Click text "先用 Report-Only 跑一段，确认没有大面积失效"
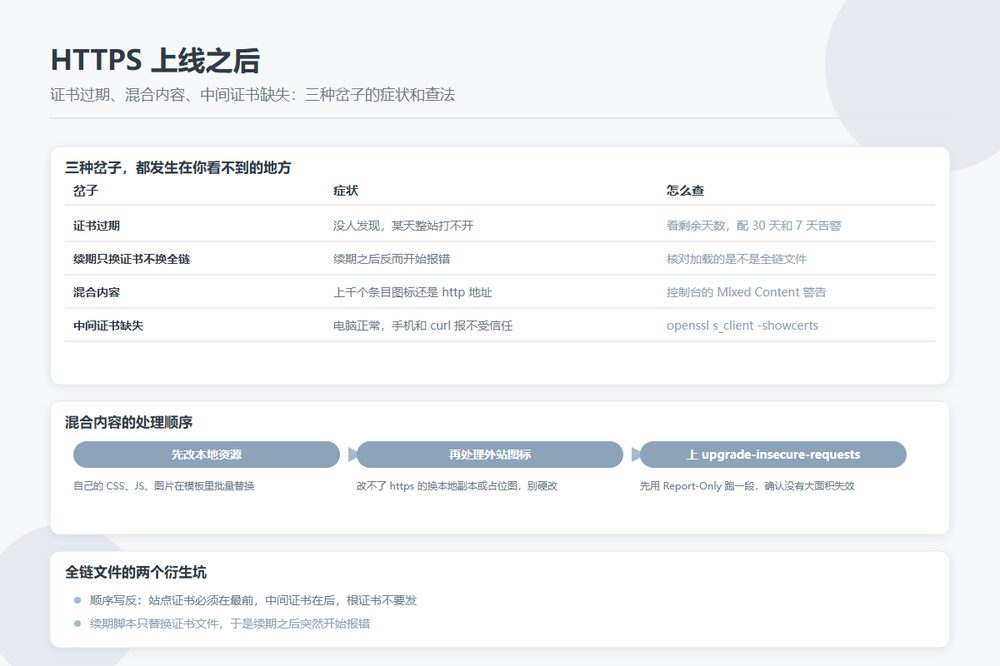This screenshot has width=1000, height=666. click(x=747, y=486)
